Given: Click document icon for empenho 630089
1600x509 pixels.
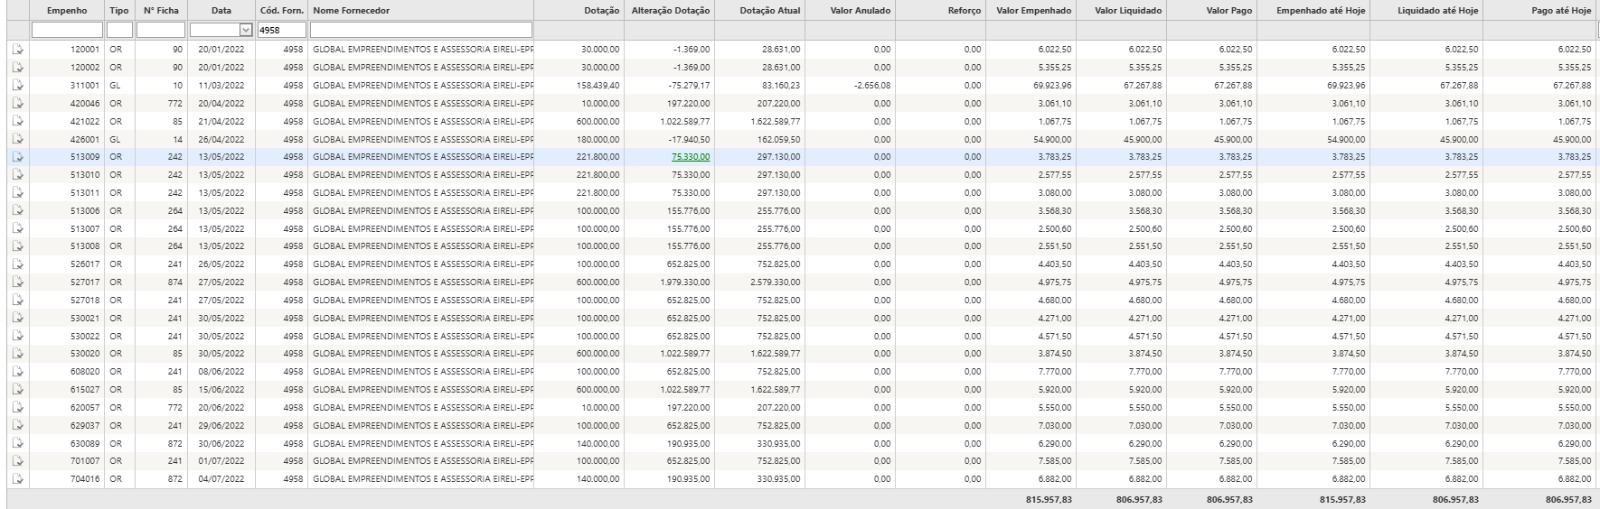Looking at the screenshot, I should tap(17, 443).
